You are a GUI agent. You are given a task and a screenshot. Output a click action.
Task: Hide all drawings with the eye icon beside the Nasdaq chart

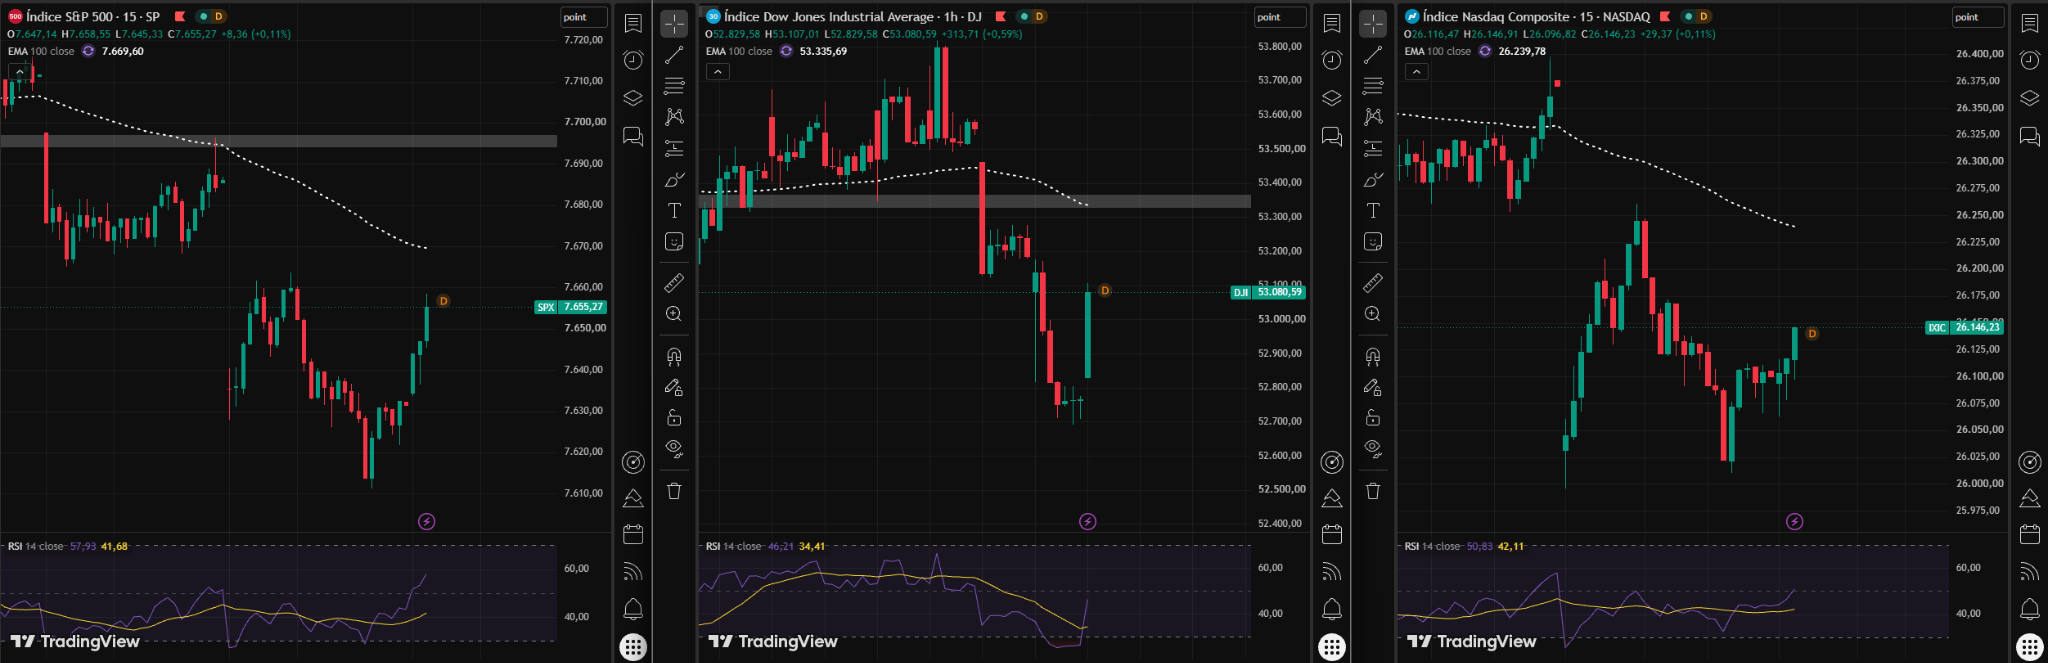(x=1373, y=448)
